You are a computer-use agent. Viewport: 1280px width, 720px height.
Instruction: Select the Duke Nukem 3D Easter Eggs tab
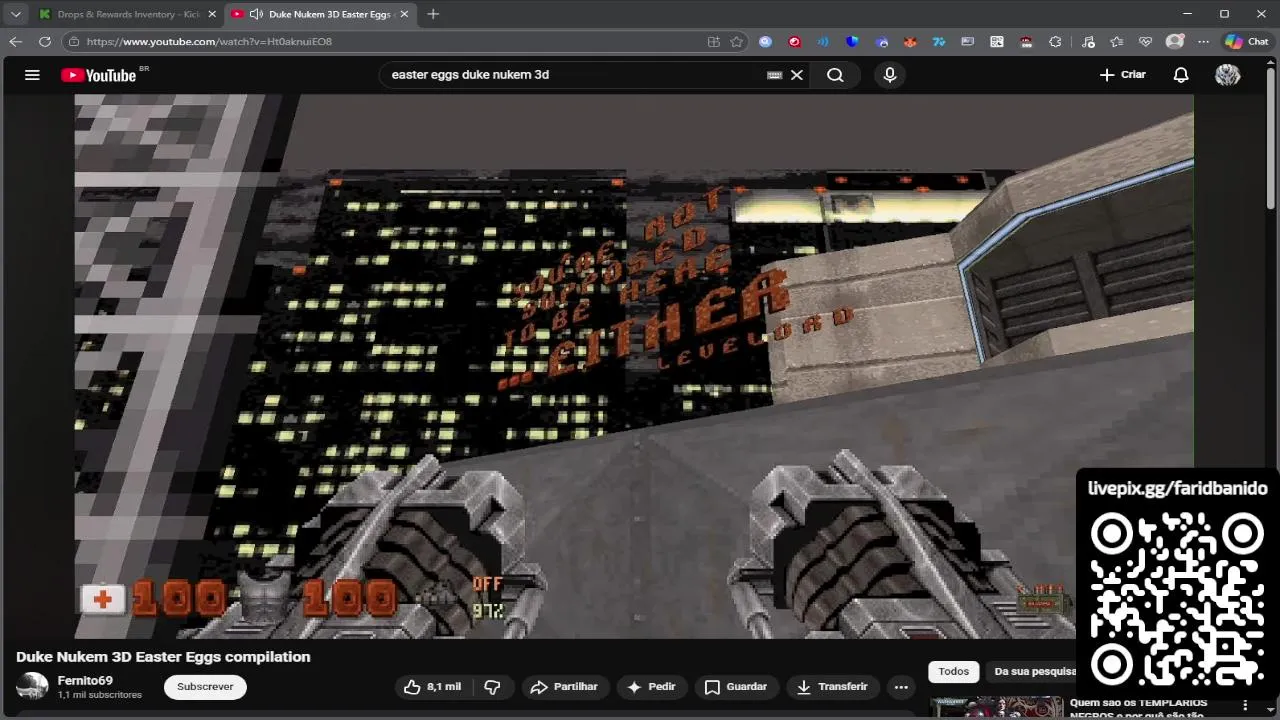[320, 14]
